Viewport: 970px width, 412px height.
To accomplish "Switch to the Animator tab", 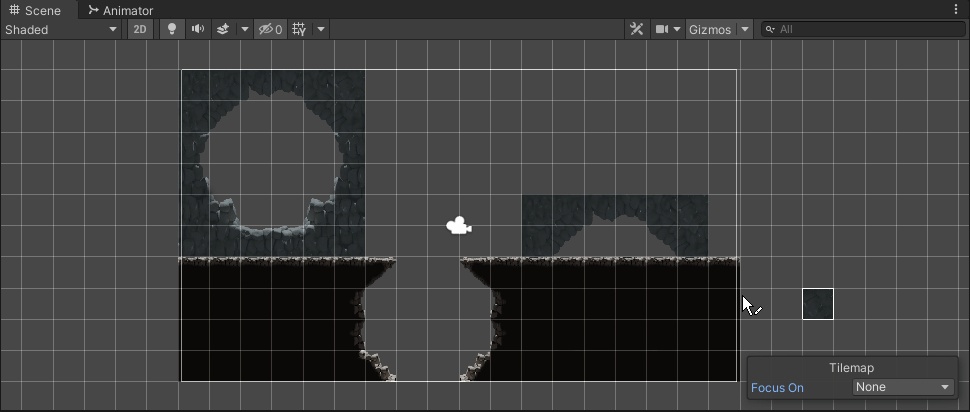I will point(121,10).
